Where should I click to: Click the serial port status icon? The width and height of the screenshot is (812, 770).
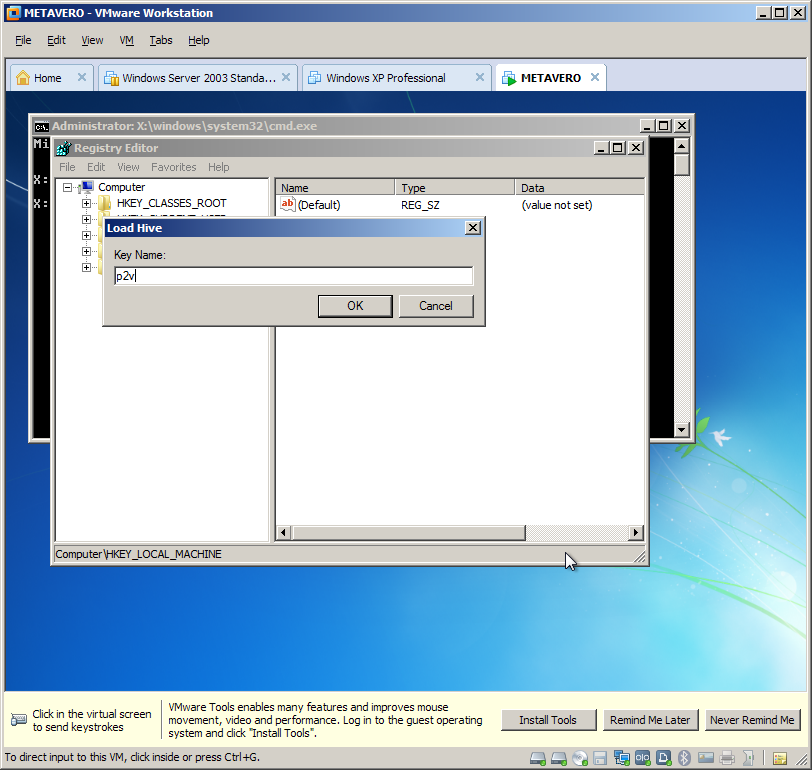pos(642,758)
